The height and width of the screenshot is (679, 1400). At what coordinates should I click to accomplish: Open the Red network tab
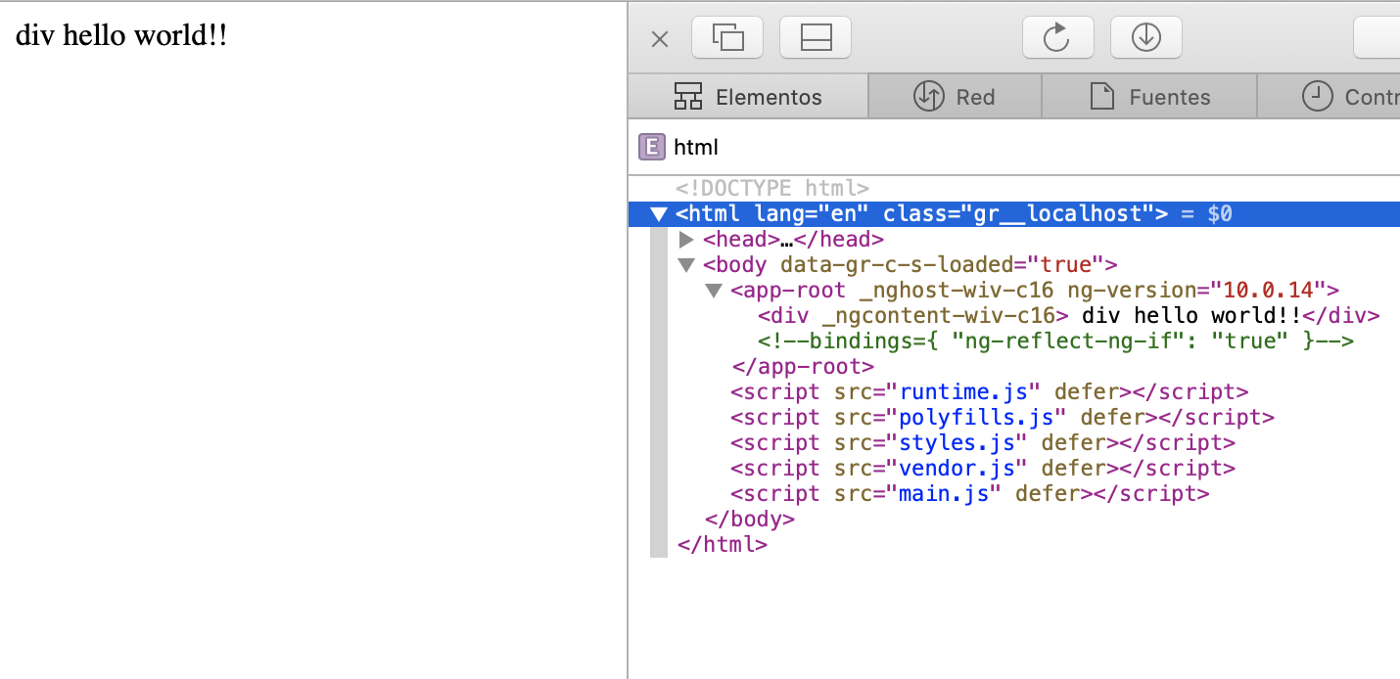coord(954,97)
